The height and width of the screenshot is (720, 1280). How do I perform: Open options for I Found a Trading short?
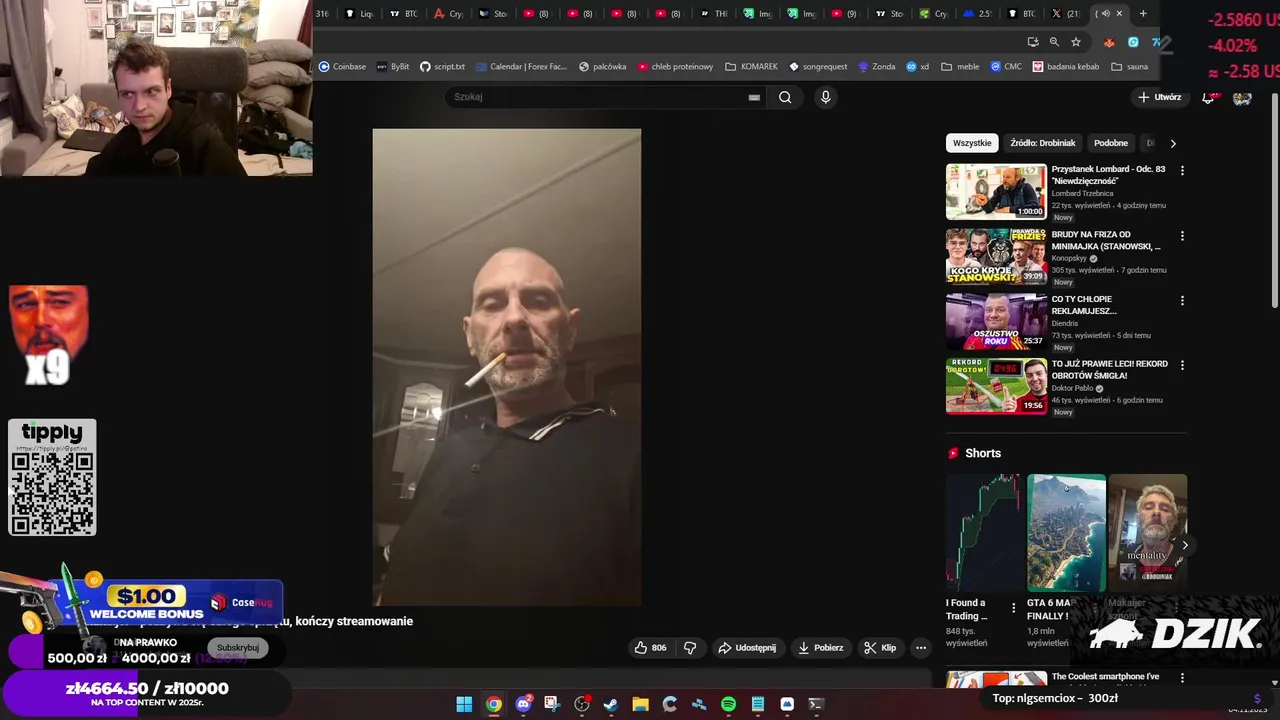coord(1013,608)
